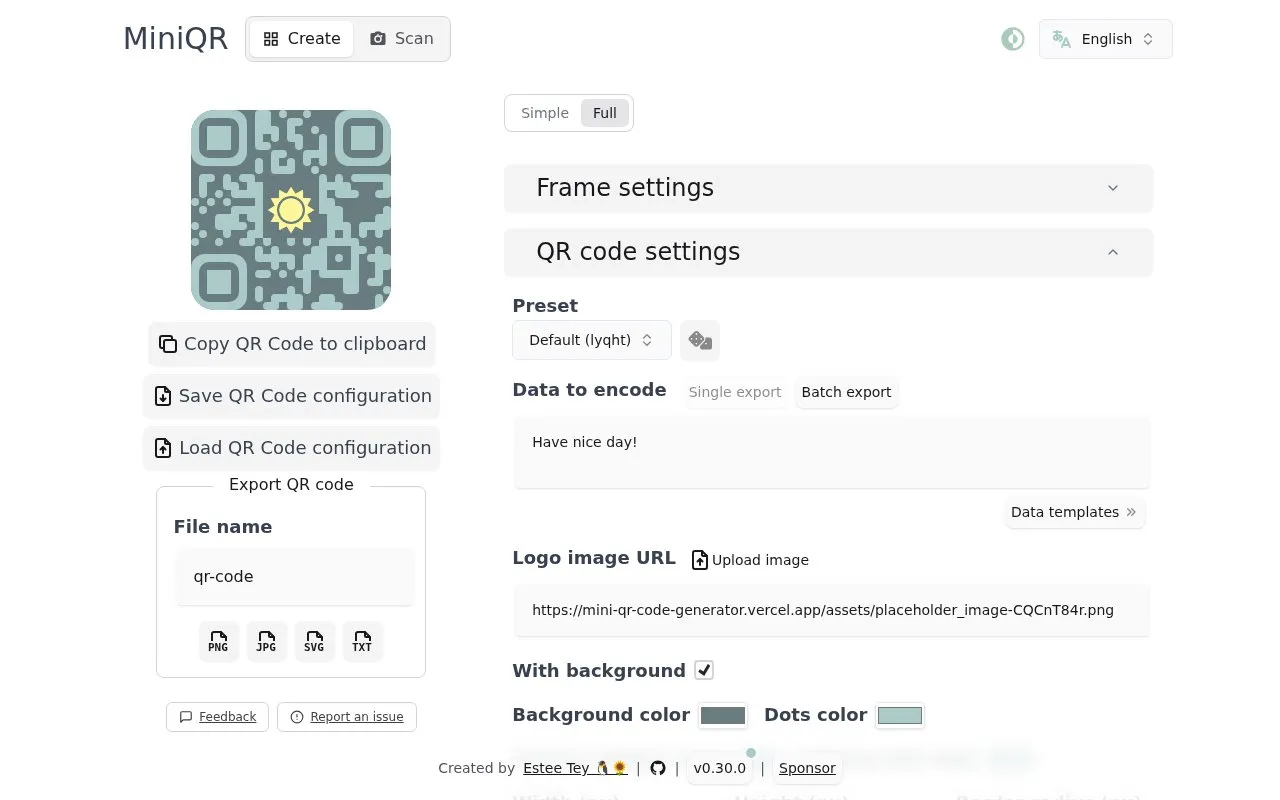Edit the Logo image URL field

point(832,610)
